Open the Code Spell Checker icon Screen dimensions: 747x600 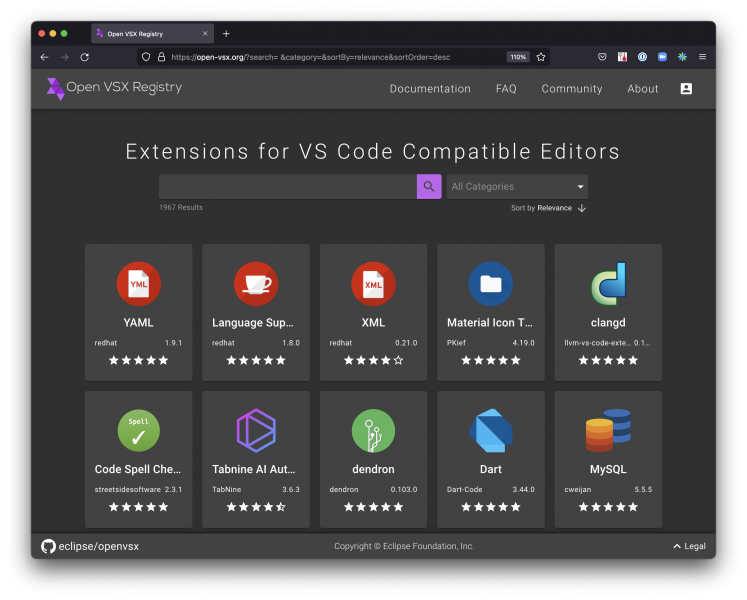point(138,430)
